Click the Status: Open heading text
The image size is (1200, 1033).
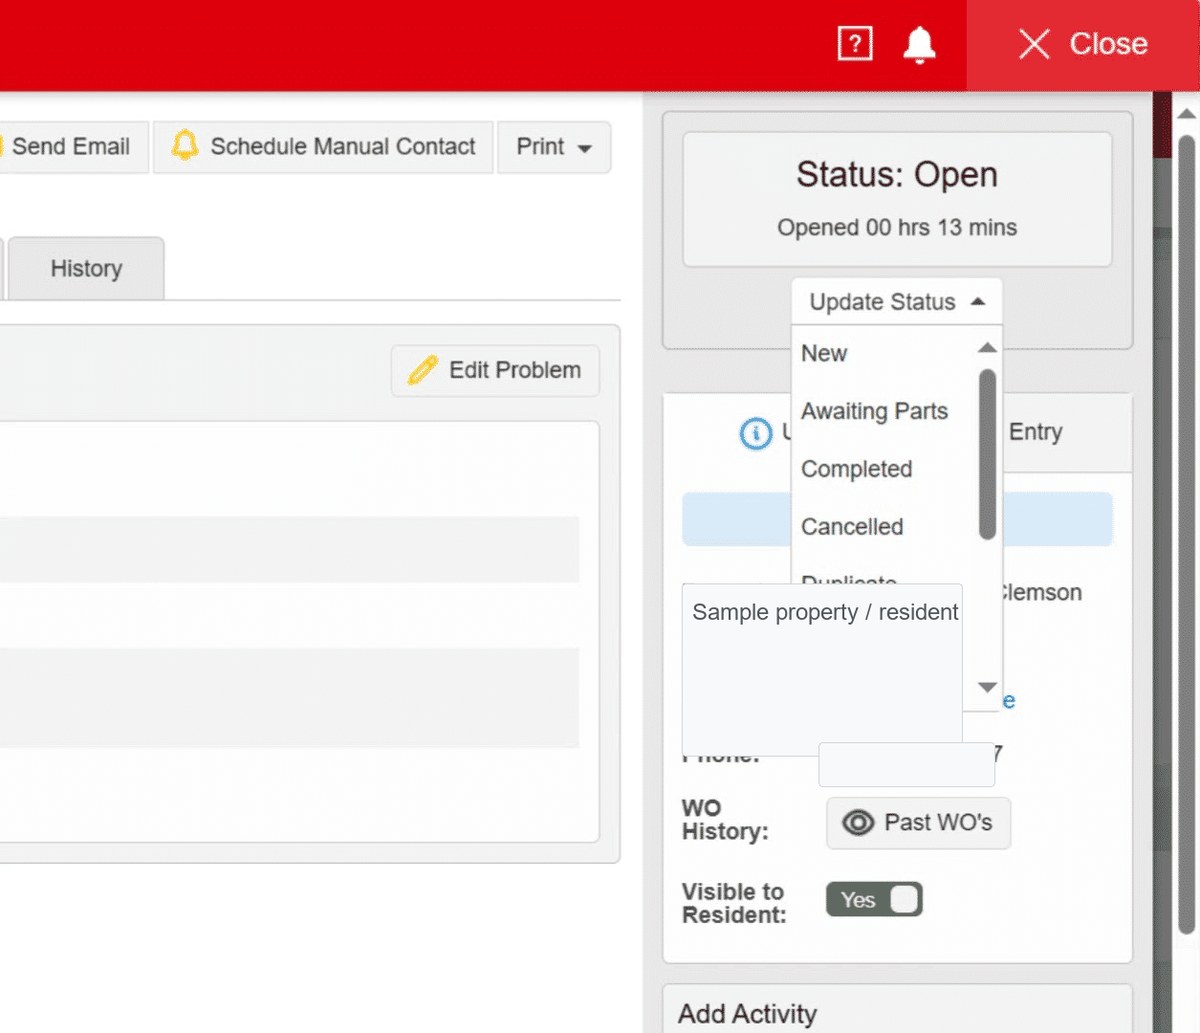[x=897, y=175]
